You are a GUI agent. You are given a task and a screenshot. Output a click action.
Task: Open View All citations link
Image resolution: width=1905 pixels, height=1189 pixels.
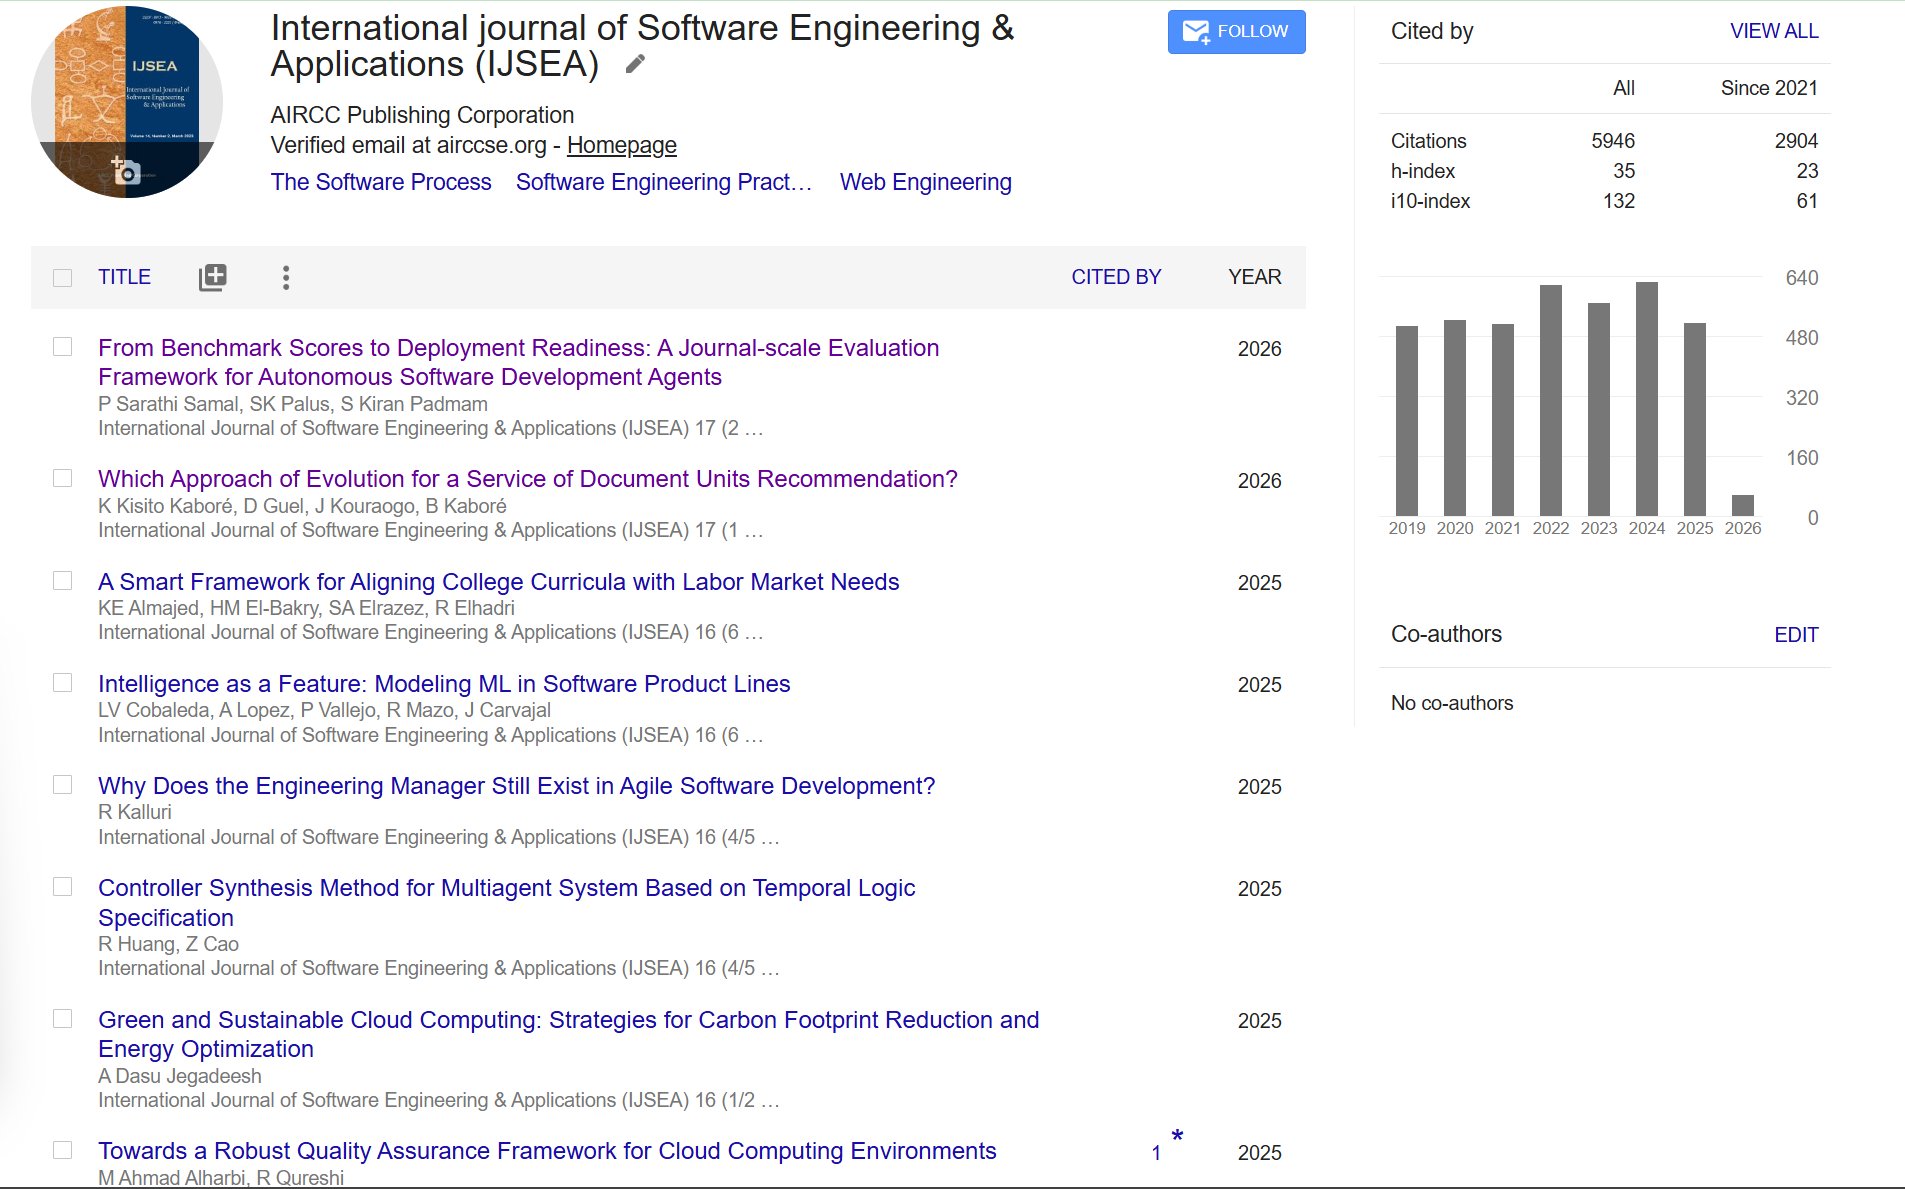coord(1774,31)
